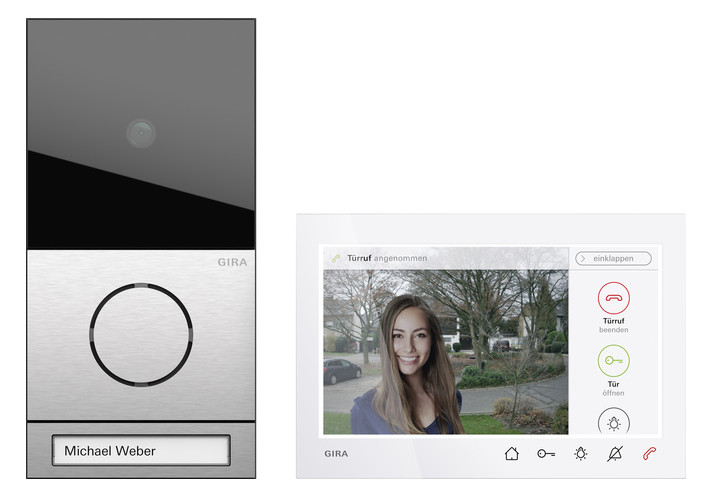Click the GIRA logo on indoor monitor
This screenshot has height=497, width=712.
click(x=338, y=454)
